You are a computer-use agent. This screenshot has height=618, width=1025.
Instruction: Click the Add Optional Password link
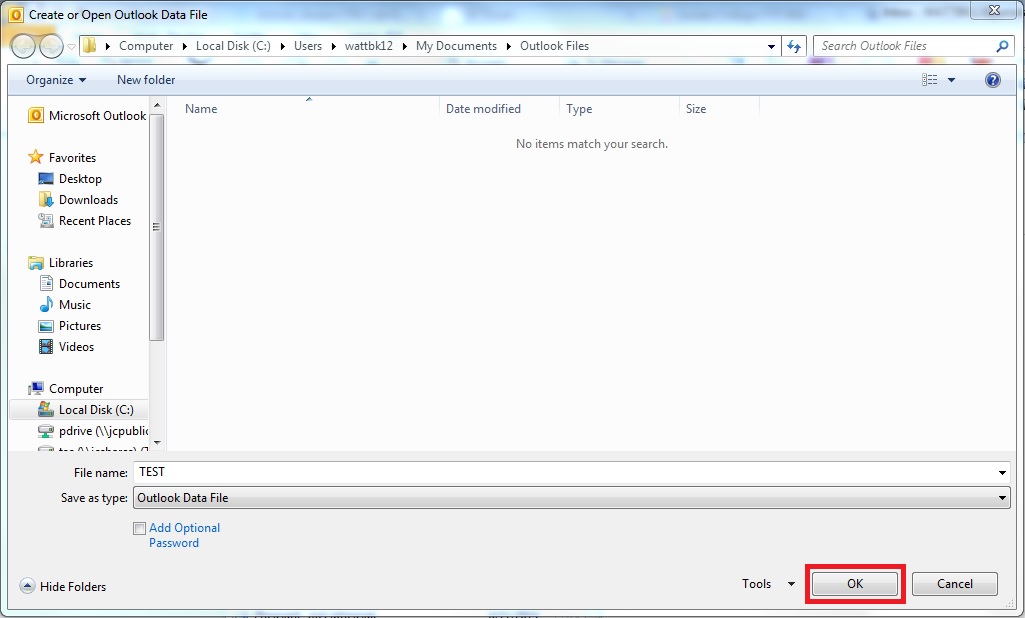(x=184, y=535)
